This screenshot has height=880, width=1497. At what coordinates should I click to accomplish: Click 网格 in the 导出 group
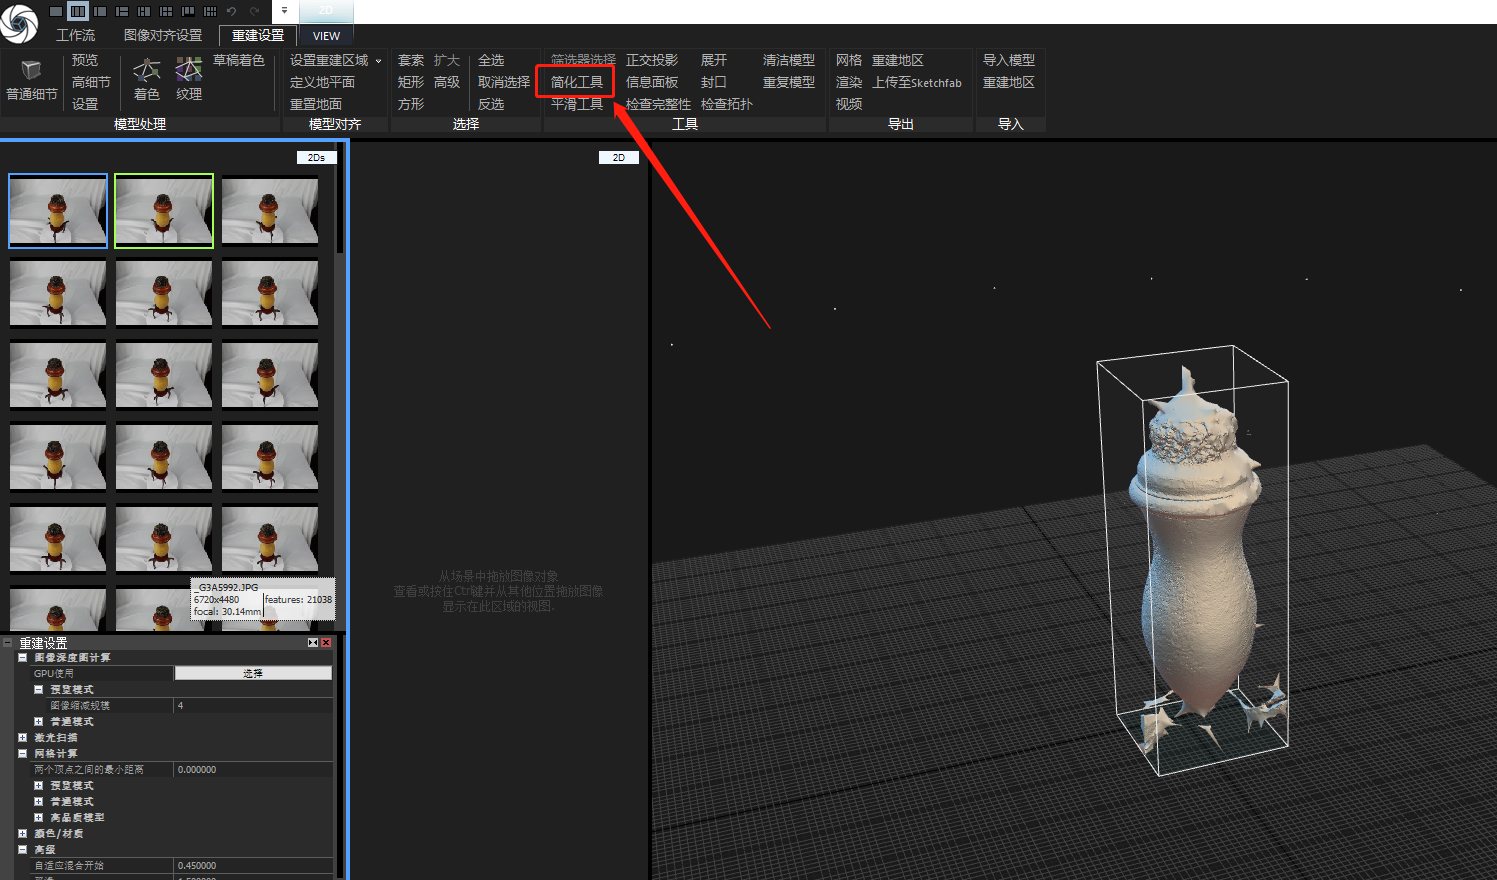pos(849,60)
